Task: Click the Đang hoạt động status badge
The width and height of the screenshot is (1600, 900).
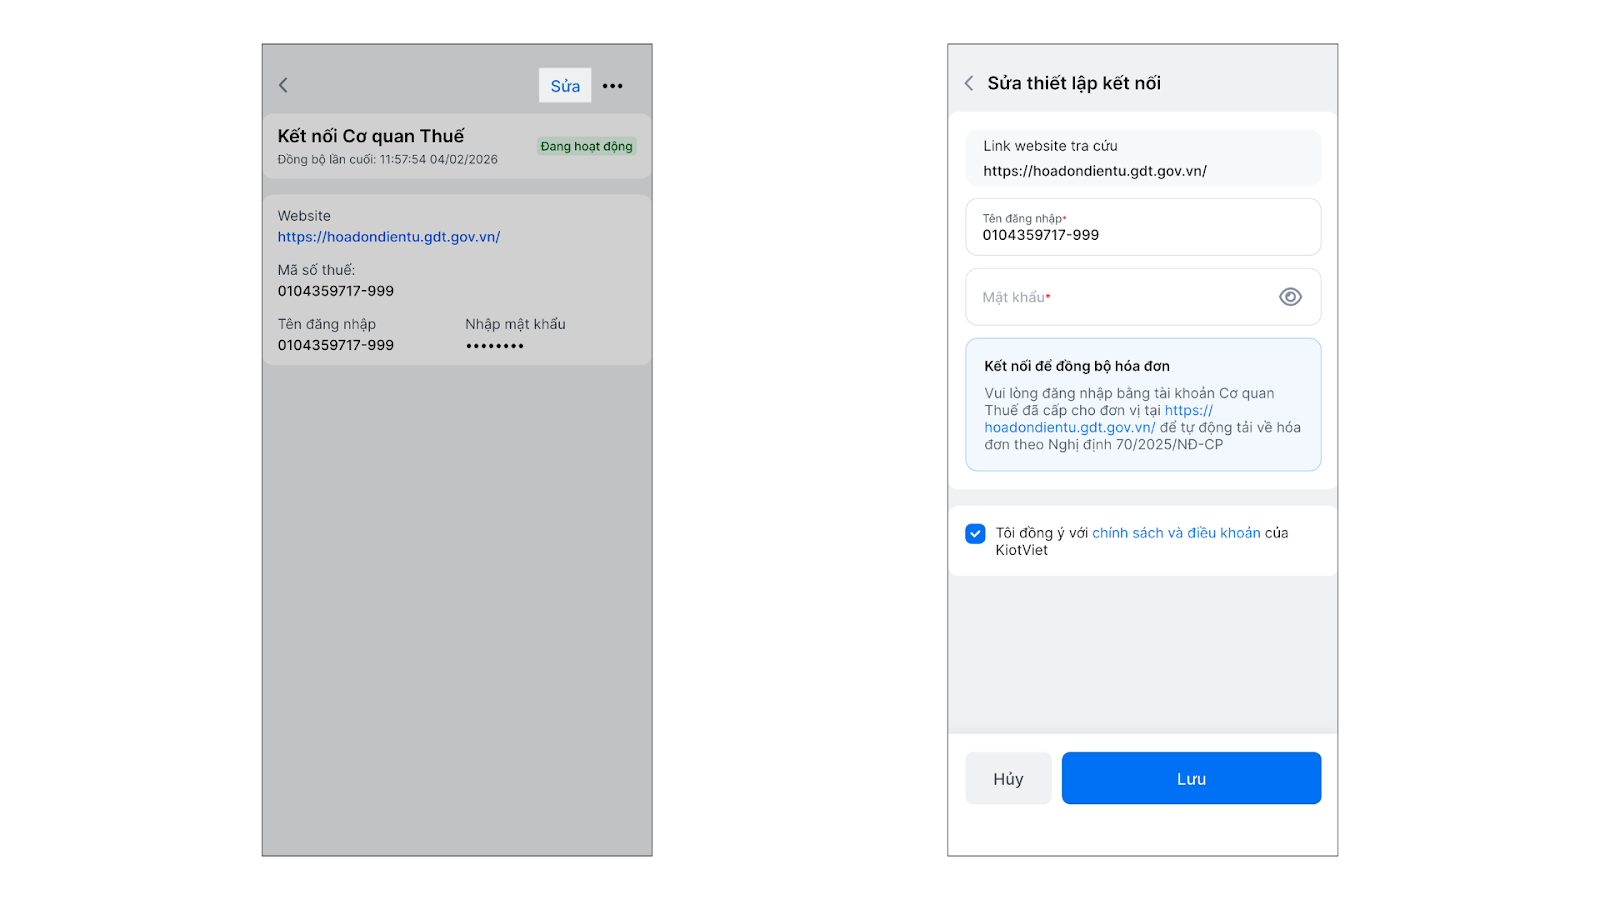Action: tap(586, 147)
